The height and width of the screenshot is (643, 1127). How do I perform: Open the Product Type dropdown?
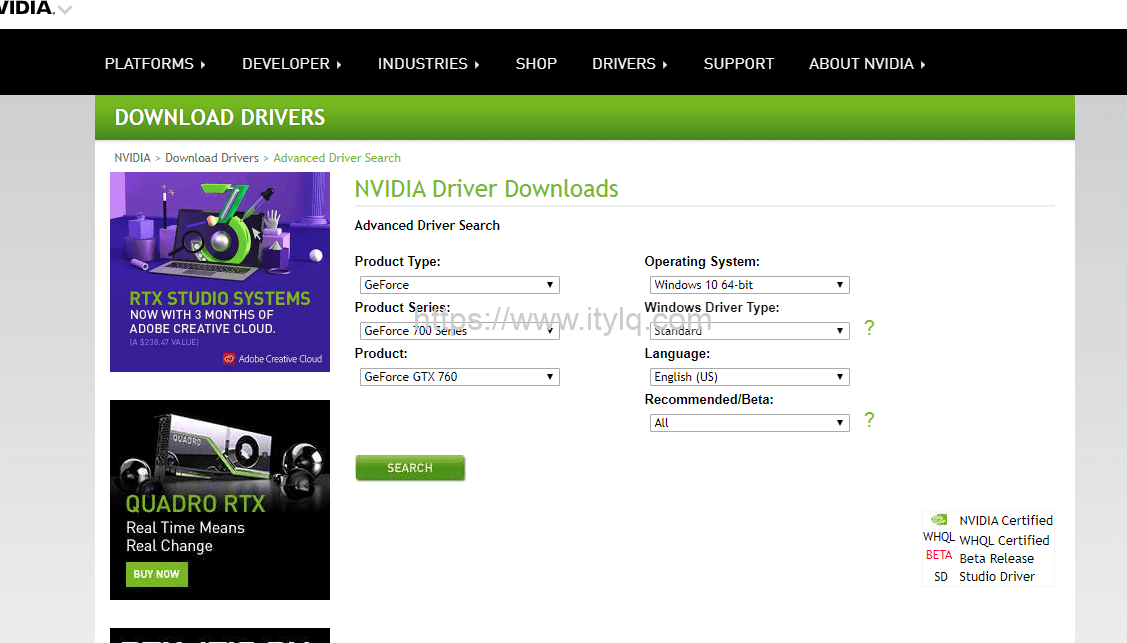[x=459, y=285]
